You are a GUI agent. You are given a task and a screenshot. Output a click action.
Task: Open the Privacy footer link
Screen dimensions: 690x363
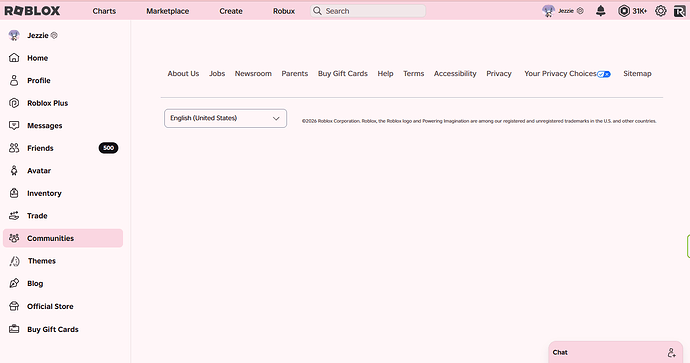pos(499,73)
